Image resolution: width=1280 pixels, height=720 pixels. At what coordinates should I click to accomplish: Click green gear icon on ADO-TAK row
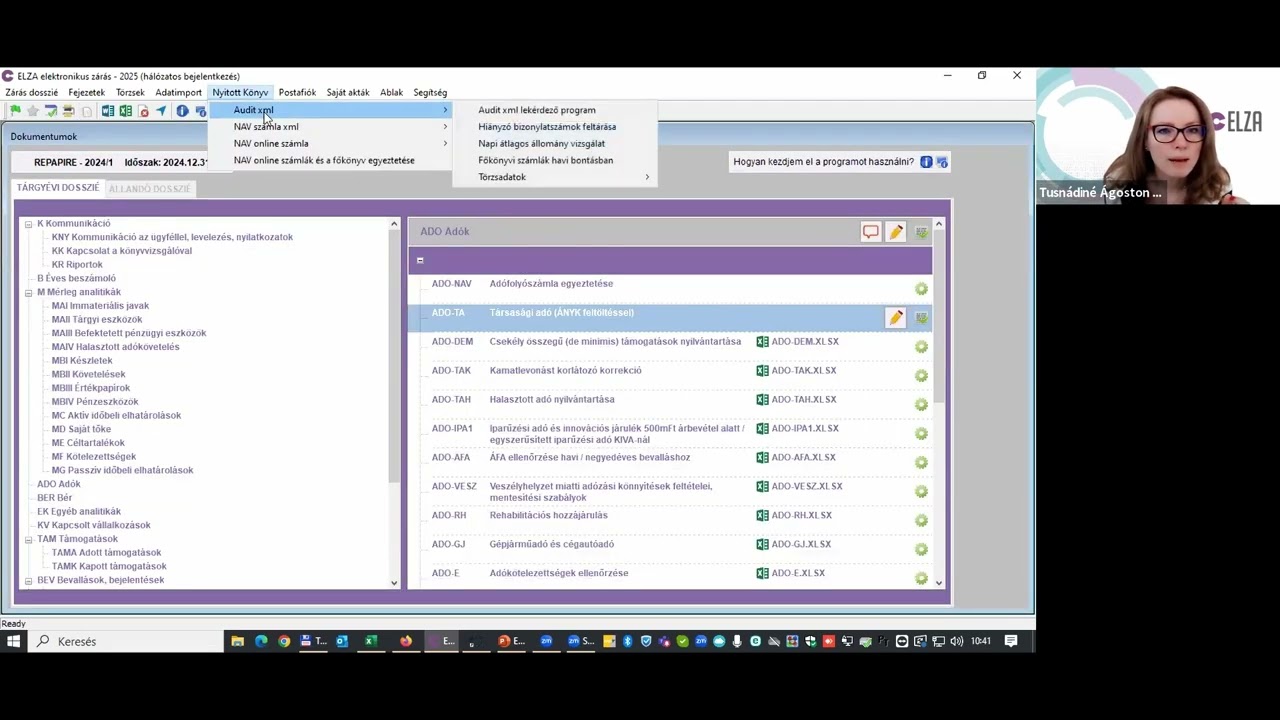tap(922, 376)
